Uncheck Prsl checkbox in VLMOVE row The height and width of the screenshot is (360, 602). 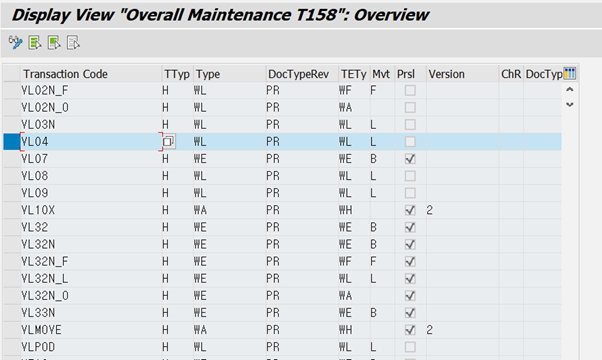[x=410, y=330]
